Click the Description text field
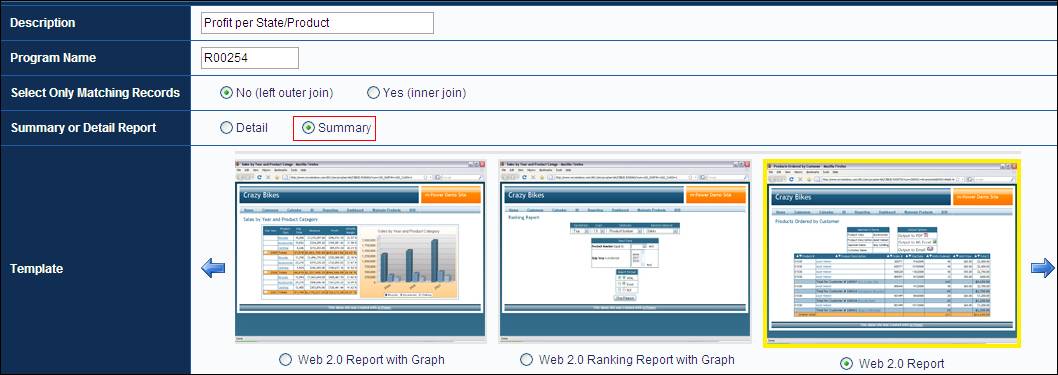The height and width of the screenshot is (375, 1058). click(x=317, y=22)
